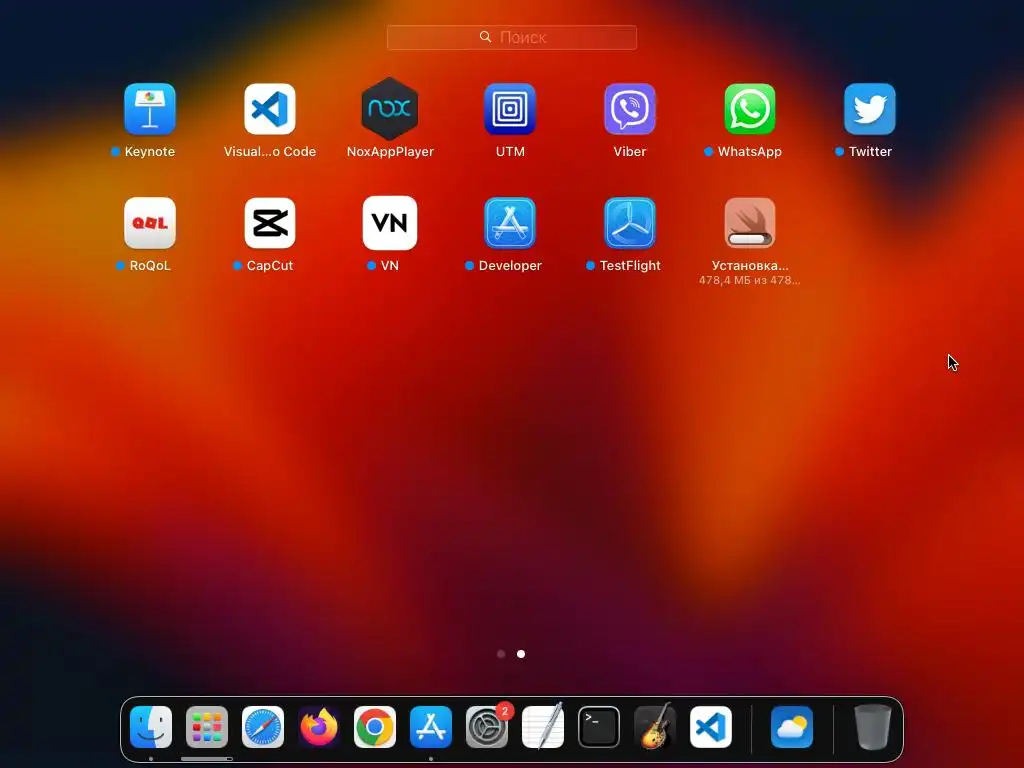Open CapCut video editor
This screenshot has width=1024, height=768.
(270, 223)
